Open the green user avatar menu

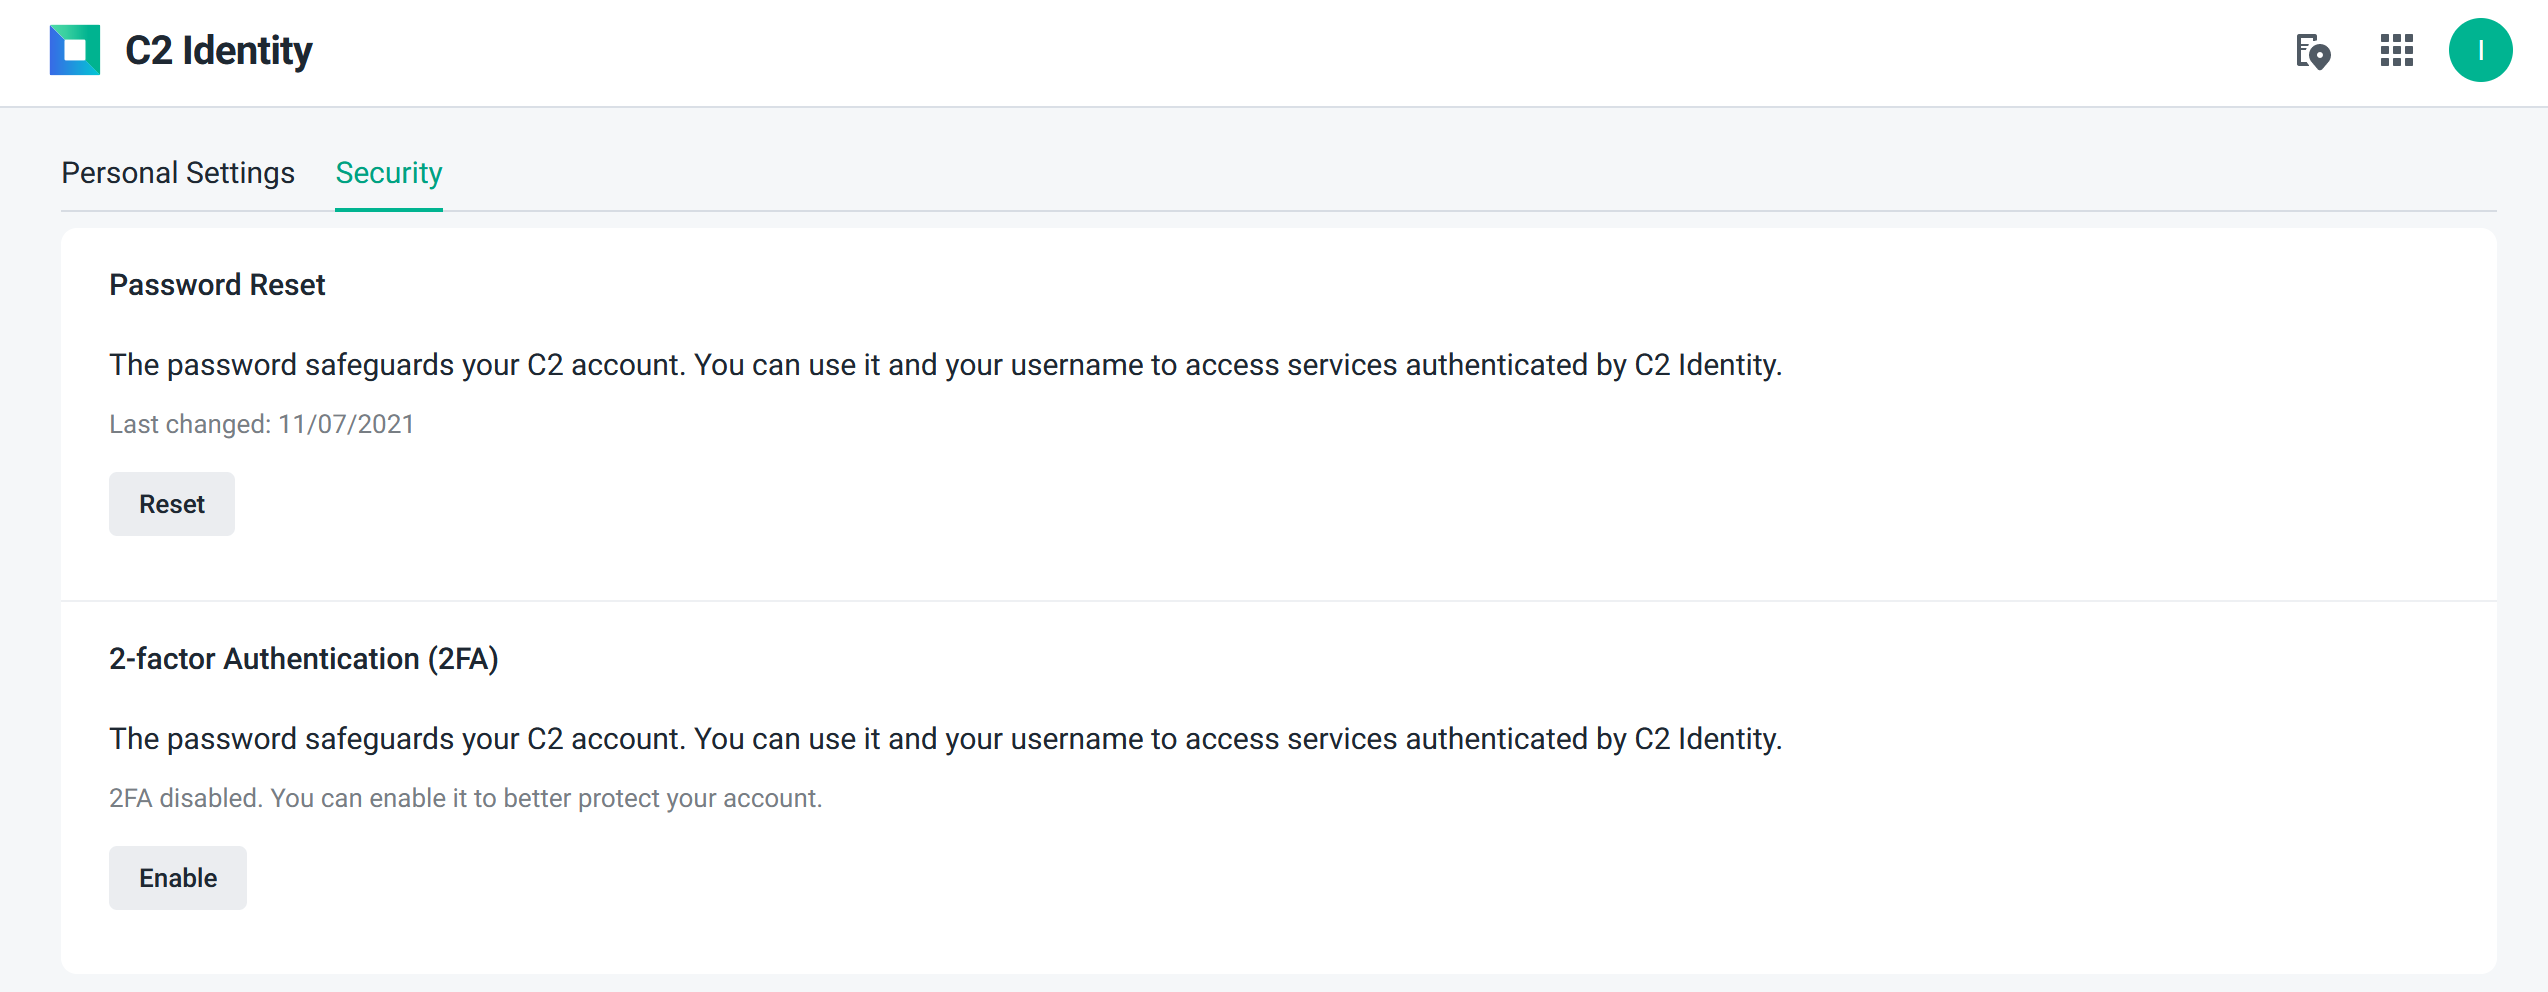[x=2480, y=50]
